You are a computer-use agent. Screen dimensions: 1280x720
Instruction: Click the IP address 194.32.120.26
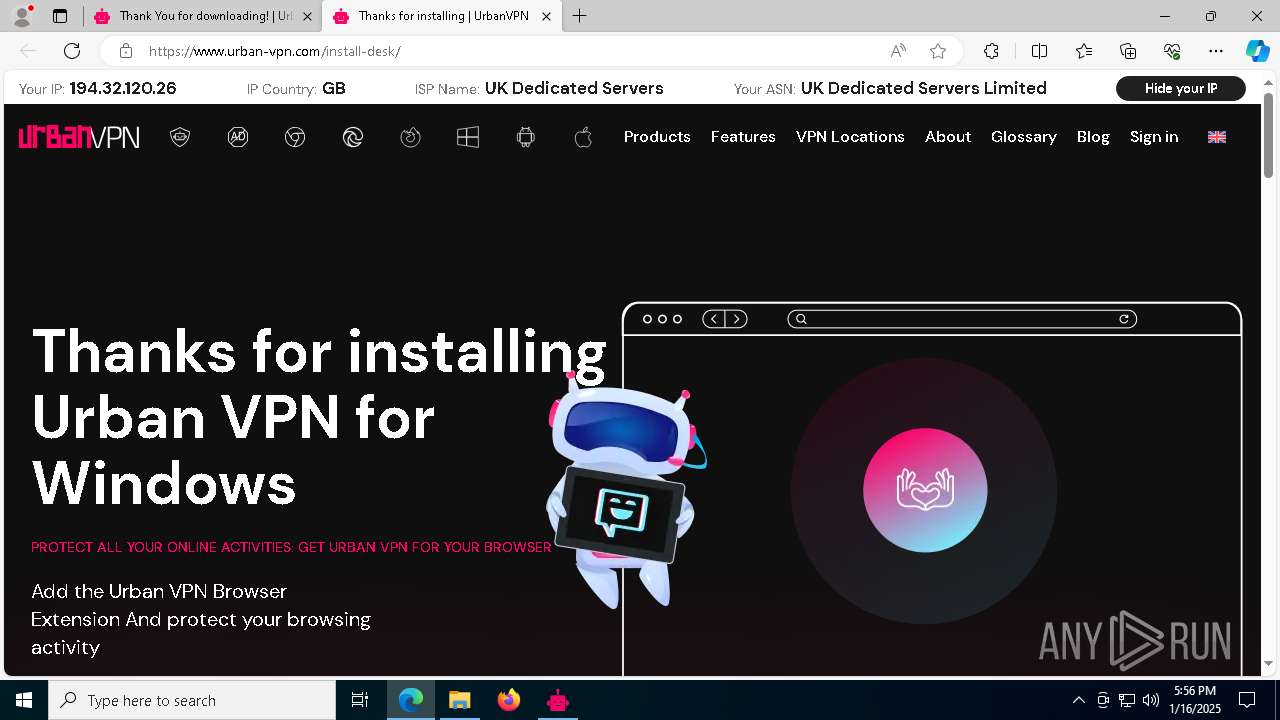click(123, 88)
